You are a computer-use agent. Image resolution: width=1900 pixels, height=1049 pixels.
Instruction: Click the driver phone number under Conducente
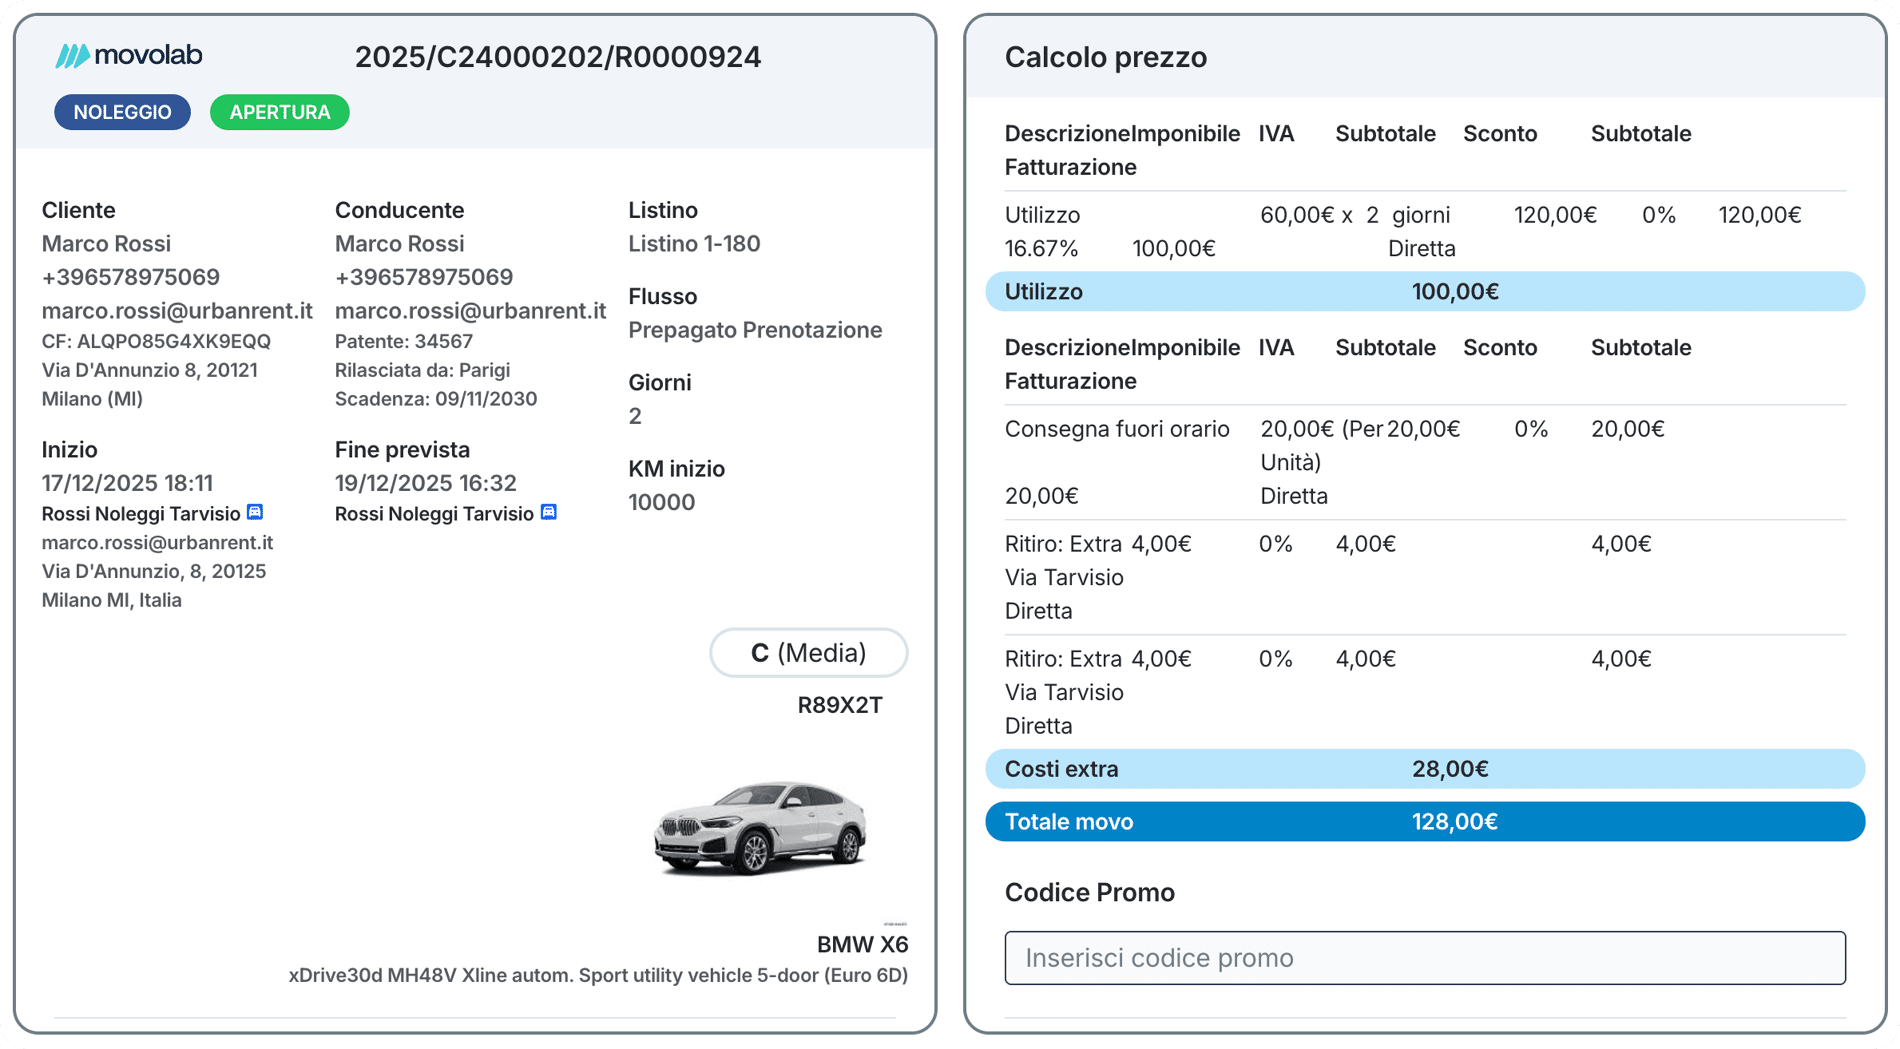(x=424, y=277)
